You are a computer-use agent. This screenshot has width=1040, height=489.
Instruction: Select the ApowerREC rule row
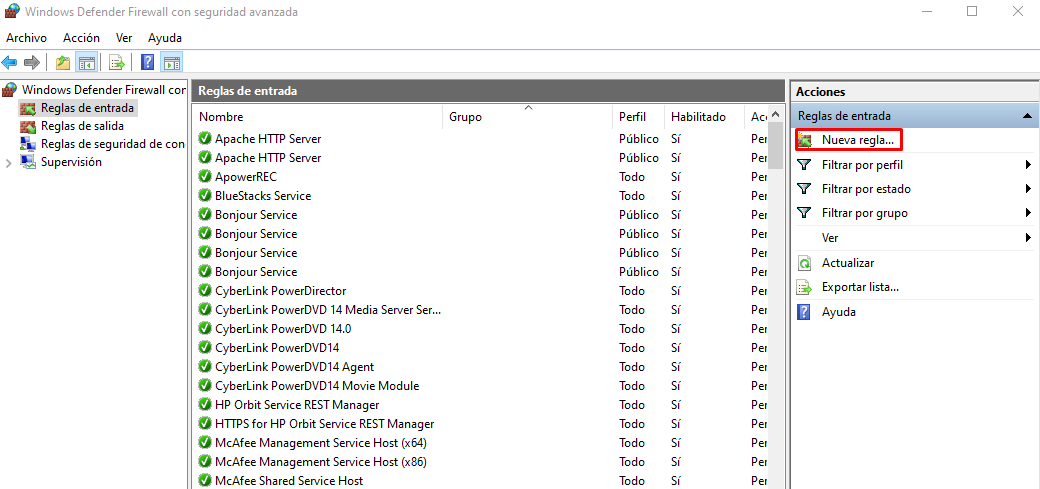coord(480,177)
